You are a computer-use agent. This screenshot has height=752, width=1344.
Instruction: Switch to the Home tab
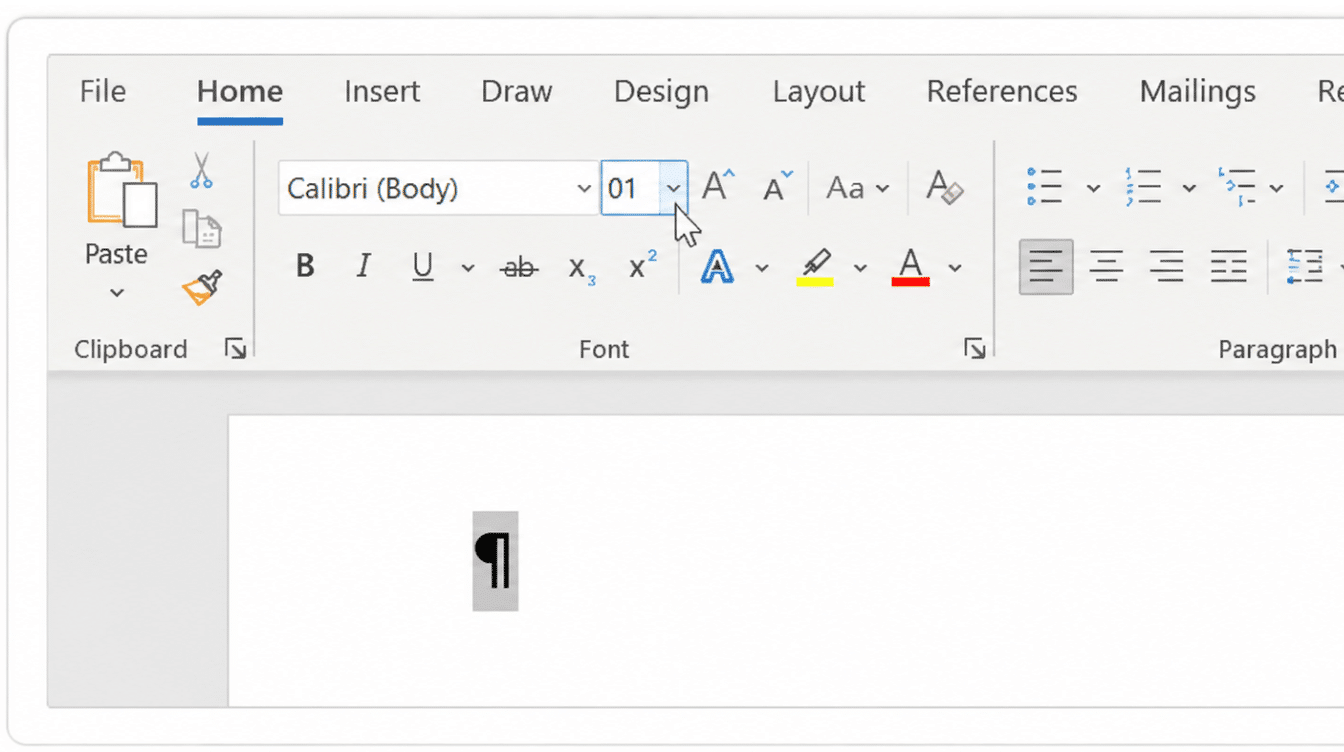240,92
